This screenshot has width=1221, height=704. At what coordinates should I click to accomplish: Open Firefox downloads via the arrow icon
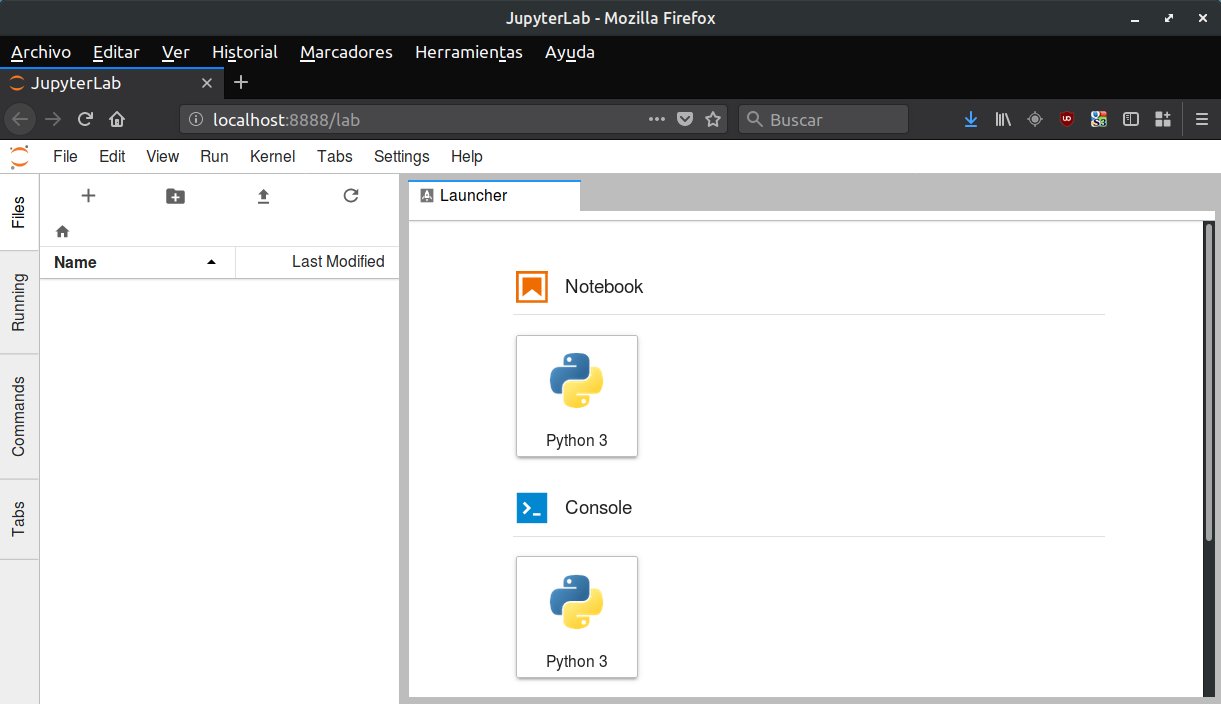(970, 119)
